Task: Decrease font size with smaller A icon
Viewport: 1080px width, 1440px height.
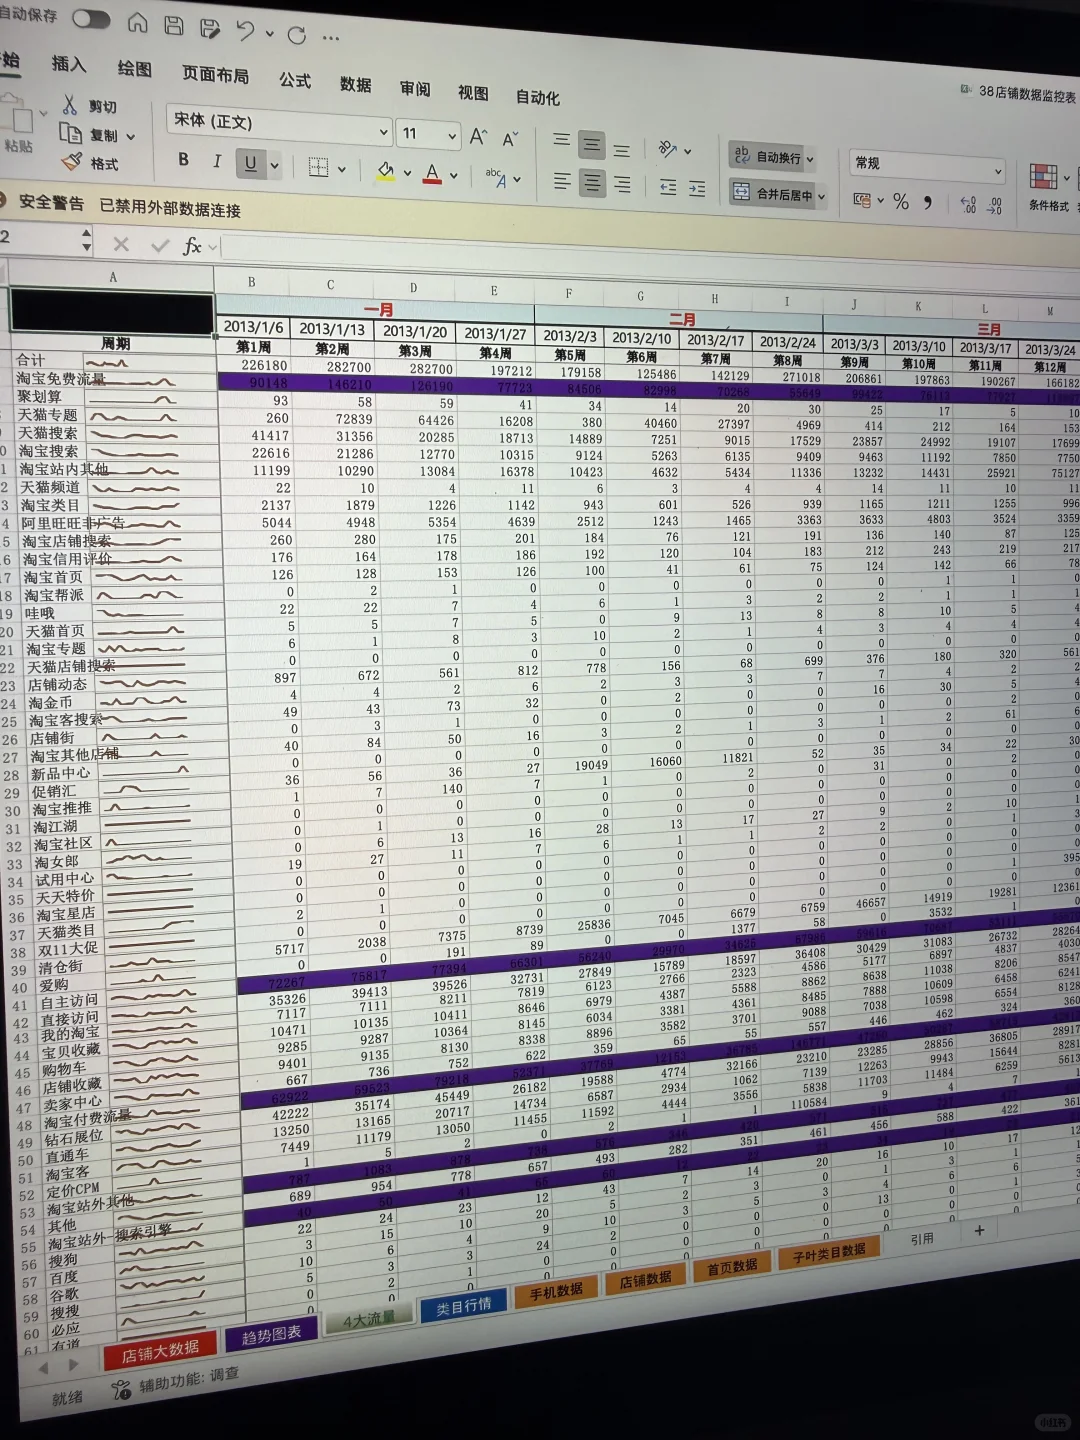Action: [x=510, y=139]
